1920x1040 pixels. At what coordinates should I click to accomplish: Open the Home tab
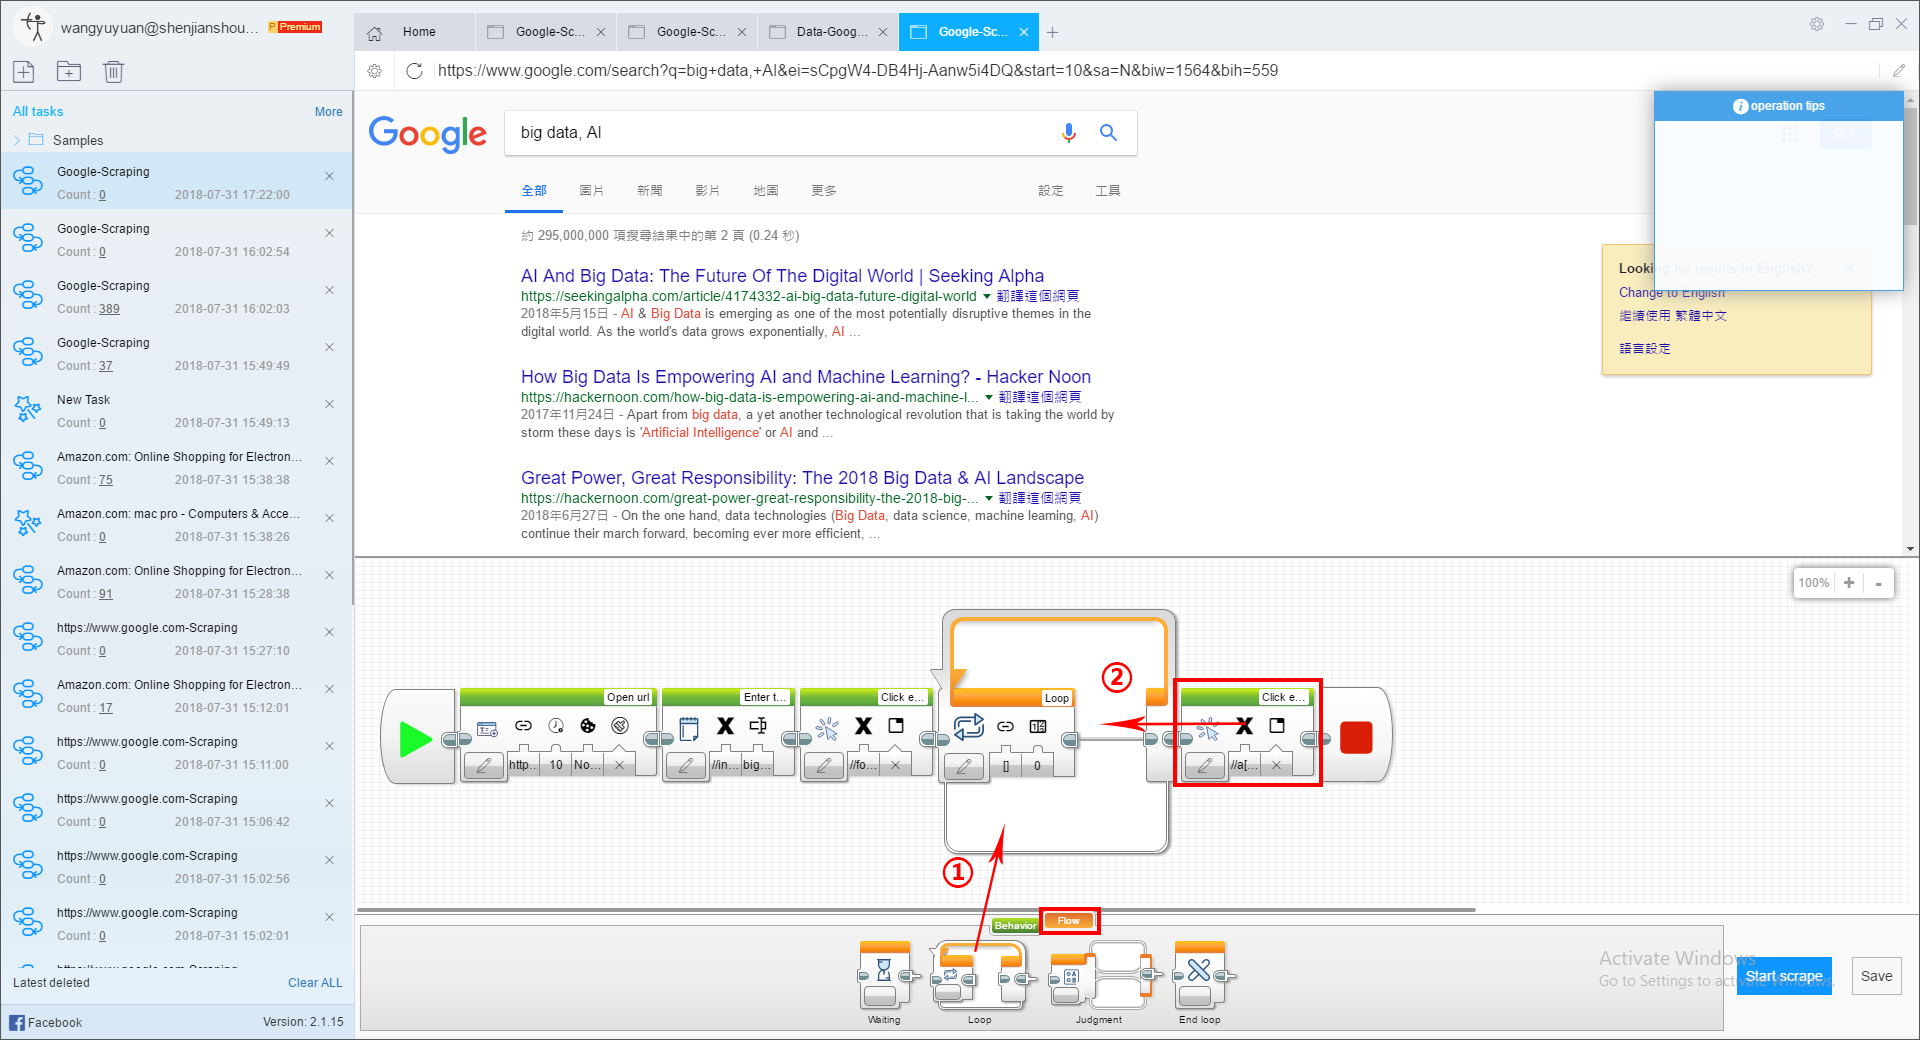coord(414,32)
